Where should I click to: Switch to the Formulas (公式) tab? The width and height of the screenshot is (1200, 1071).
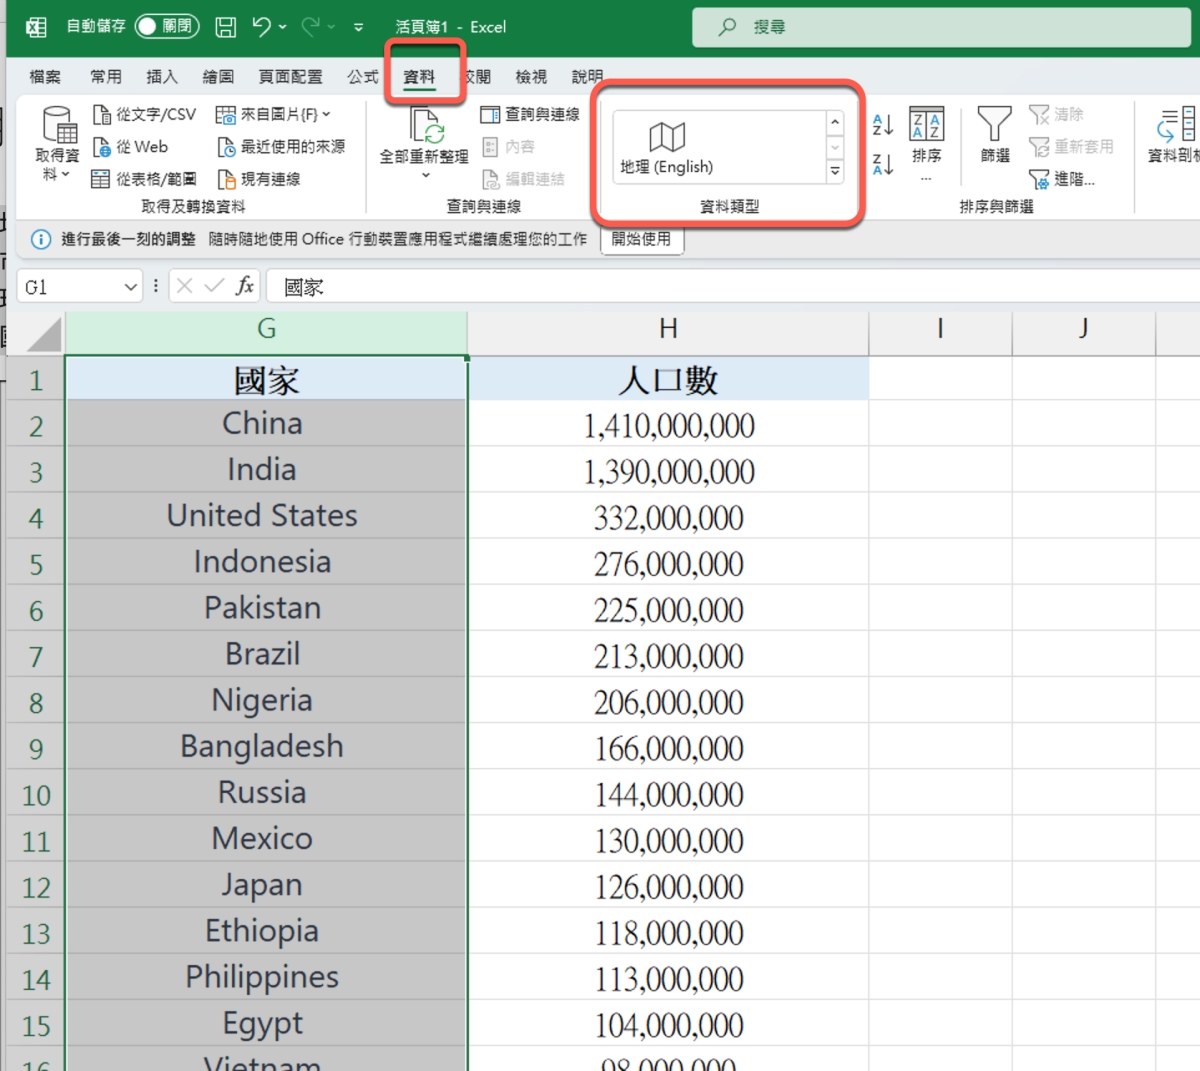362,77
